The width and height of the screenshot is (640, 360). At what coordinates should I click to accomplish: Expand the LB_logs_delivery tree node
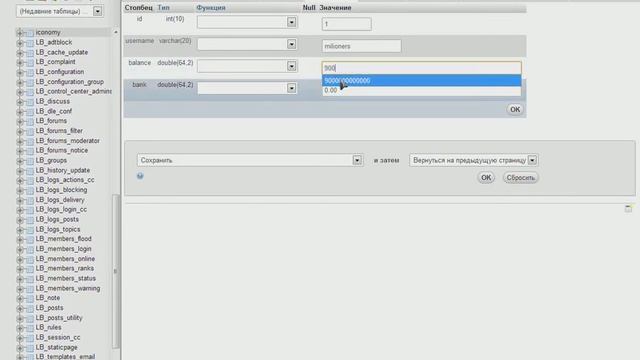[20, 200]
